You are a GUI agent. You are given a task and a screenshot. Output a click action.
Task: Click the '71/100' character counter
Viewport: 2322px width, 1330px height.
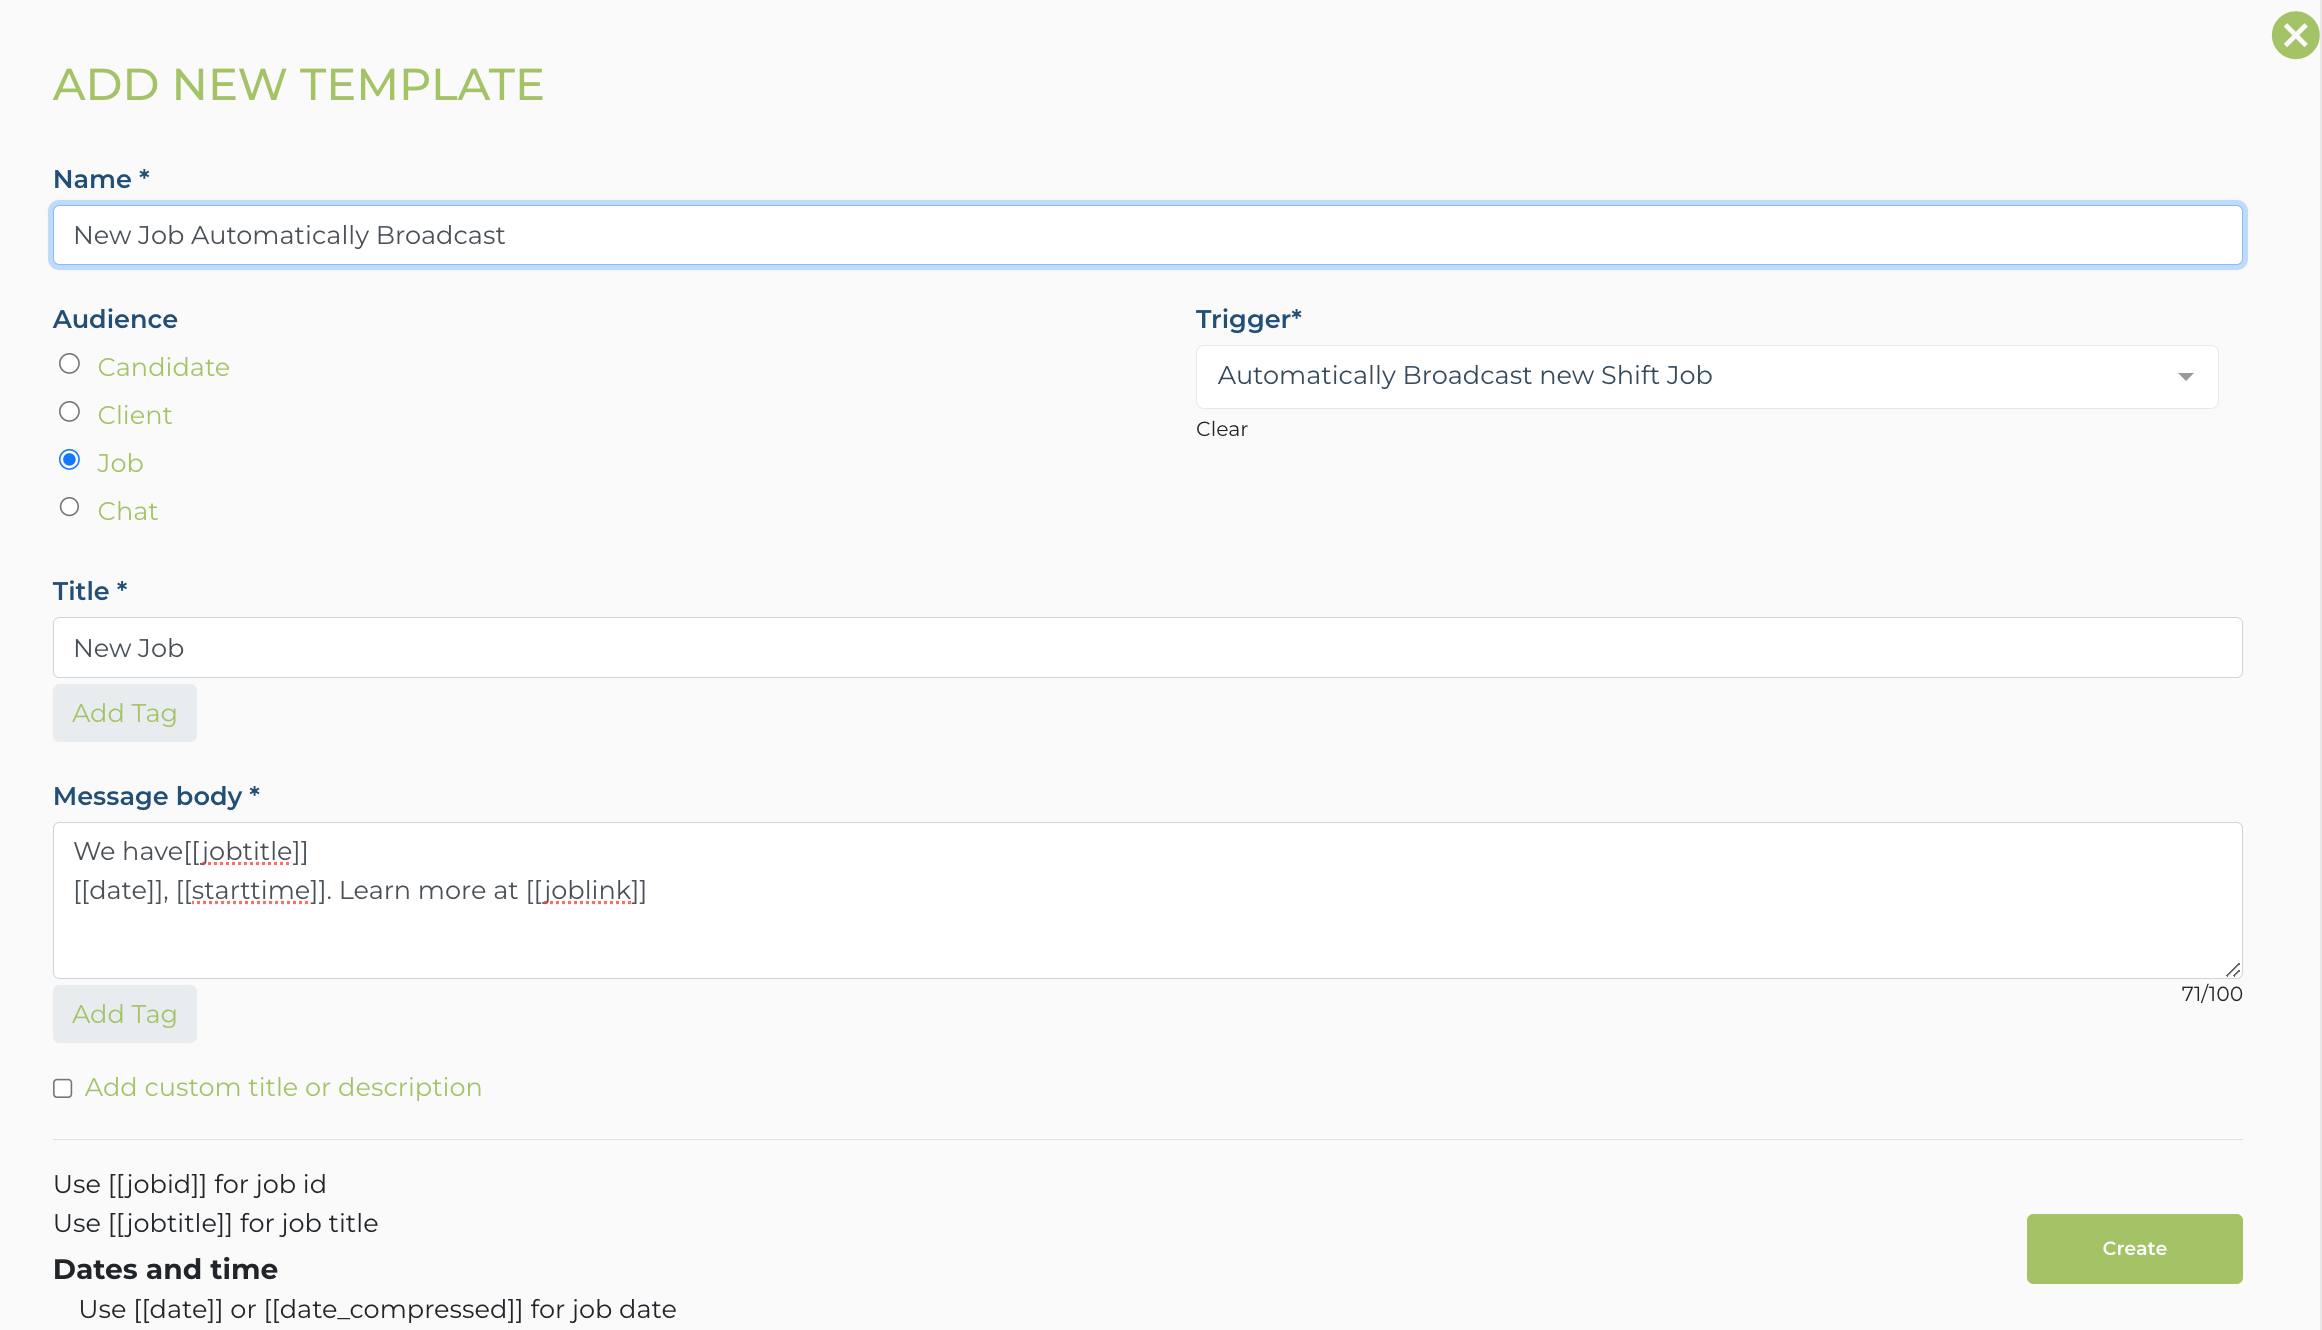[x=2211, y=994]
